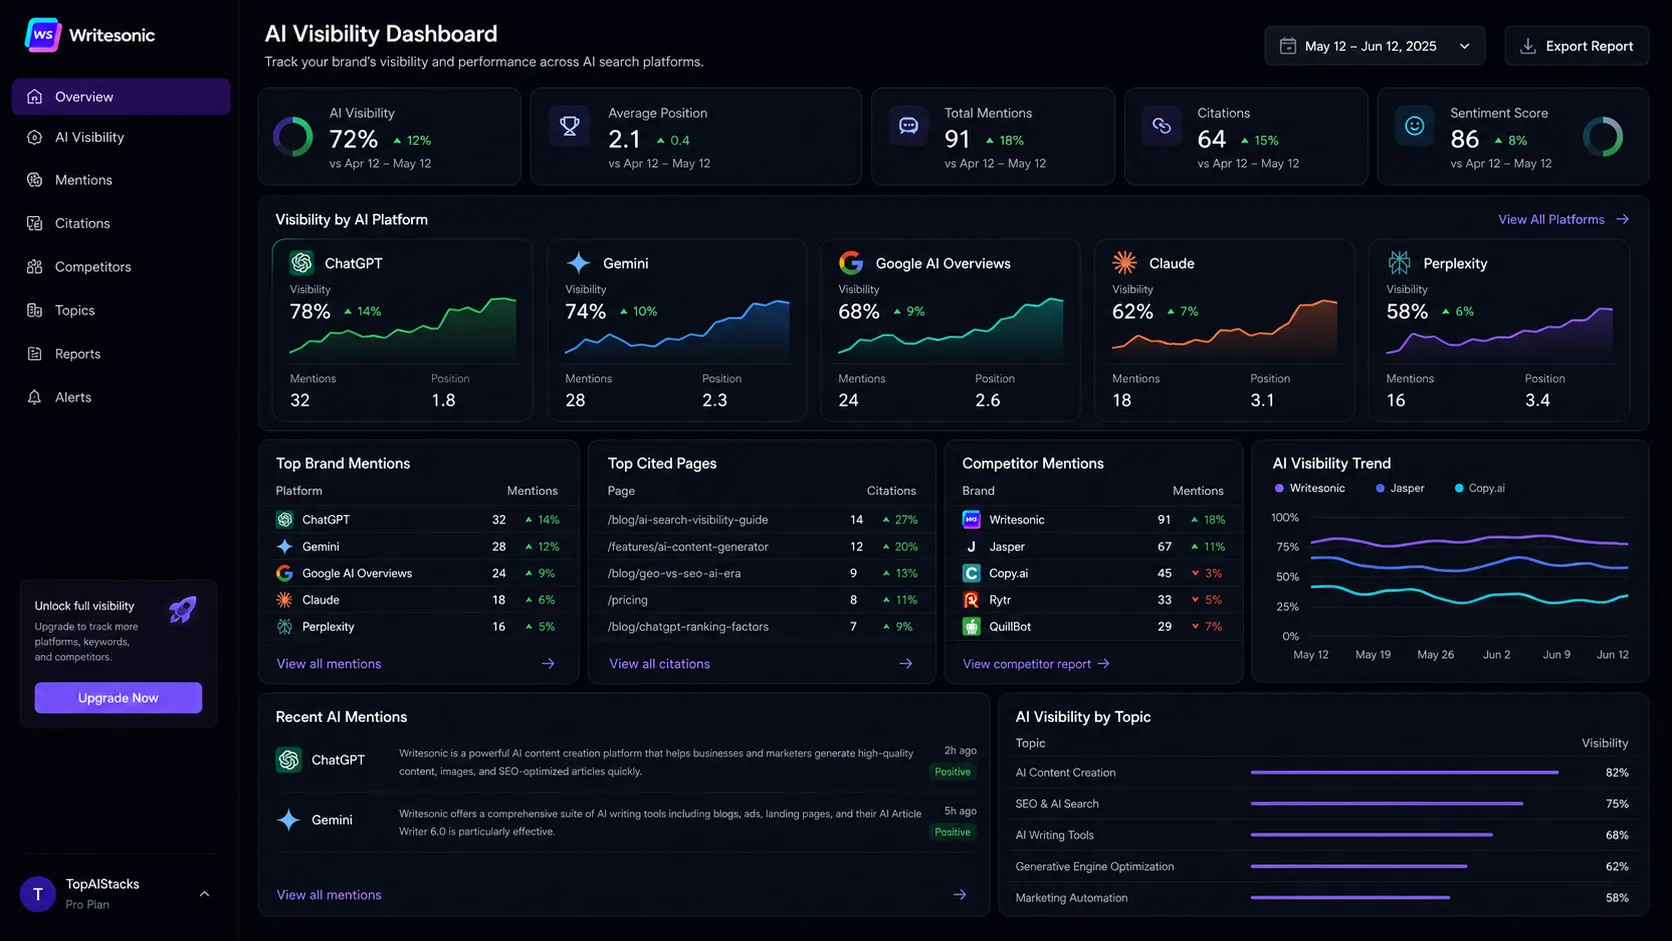Viewport: 1672px width, 941px height.
Task: Click the ChatGPT logo in platform card
Action: click(302, 263)
